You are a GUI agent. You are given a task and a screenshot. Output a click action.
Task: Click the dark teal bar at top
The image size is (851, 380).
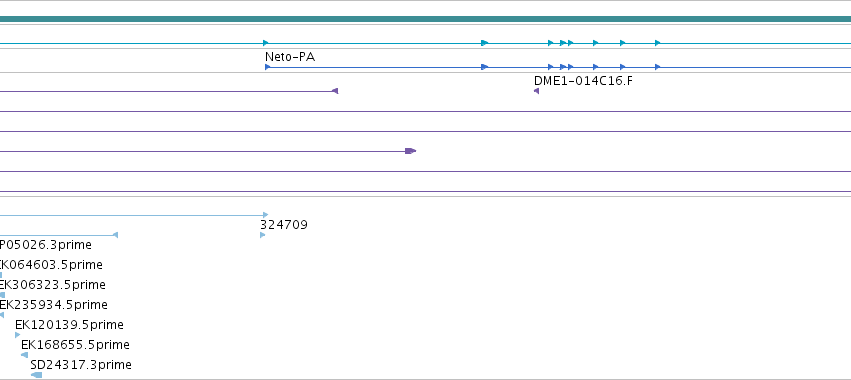click(x=426, y=19)
